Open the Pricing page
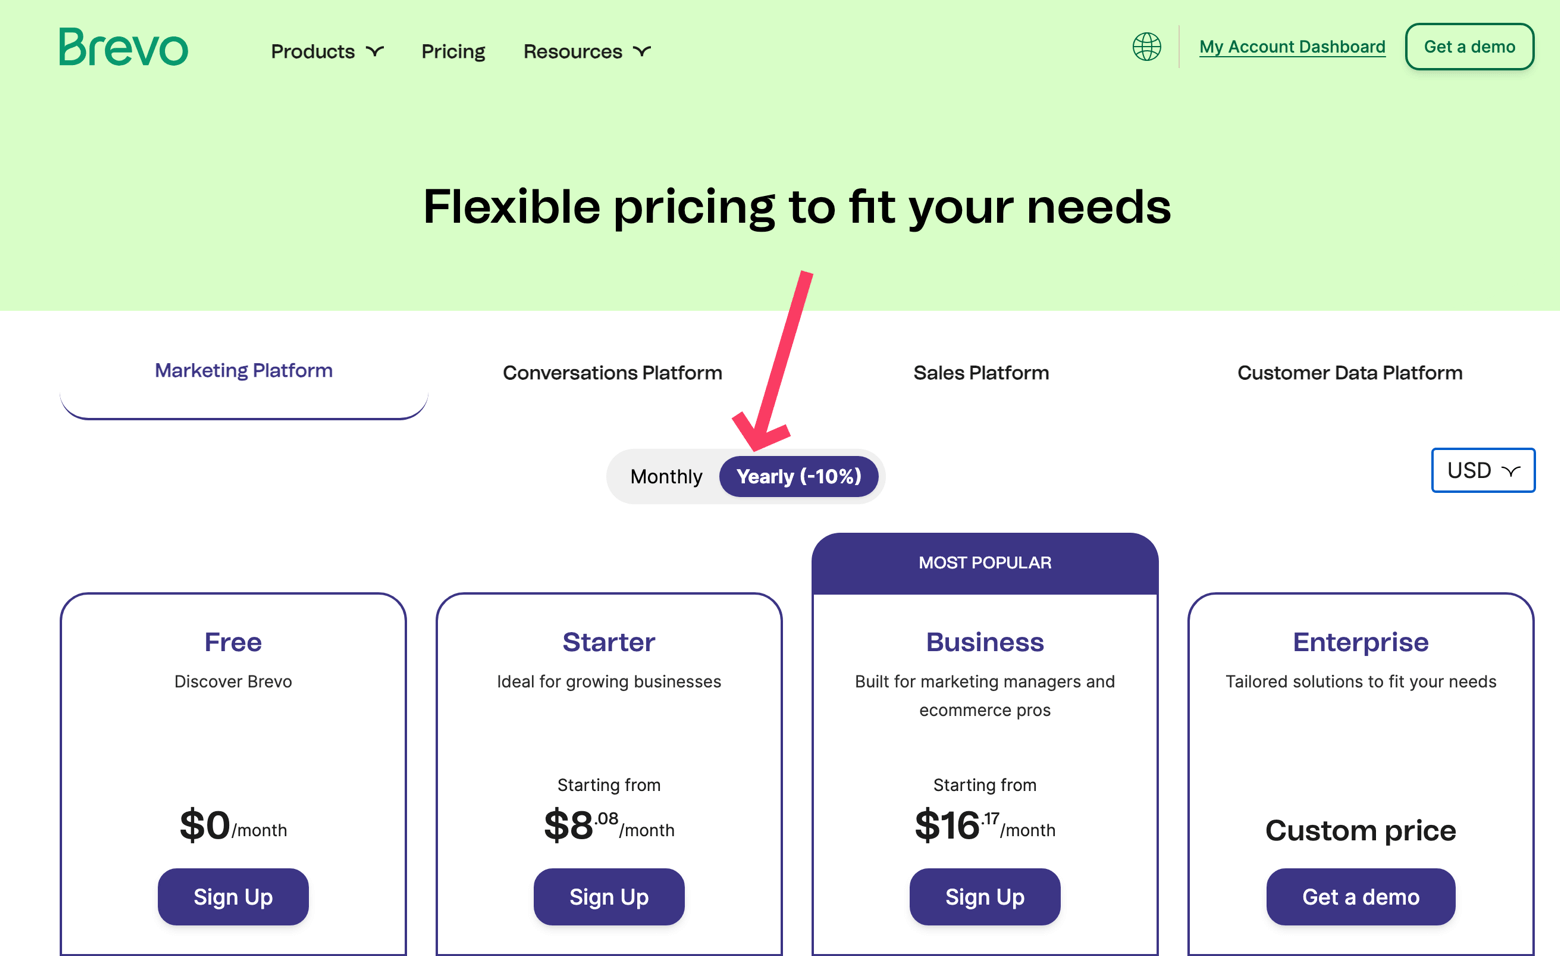The height and width of the screenshot is (956, 1560). [453, 51]
